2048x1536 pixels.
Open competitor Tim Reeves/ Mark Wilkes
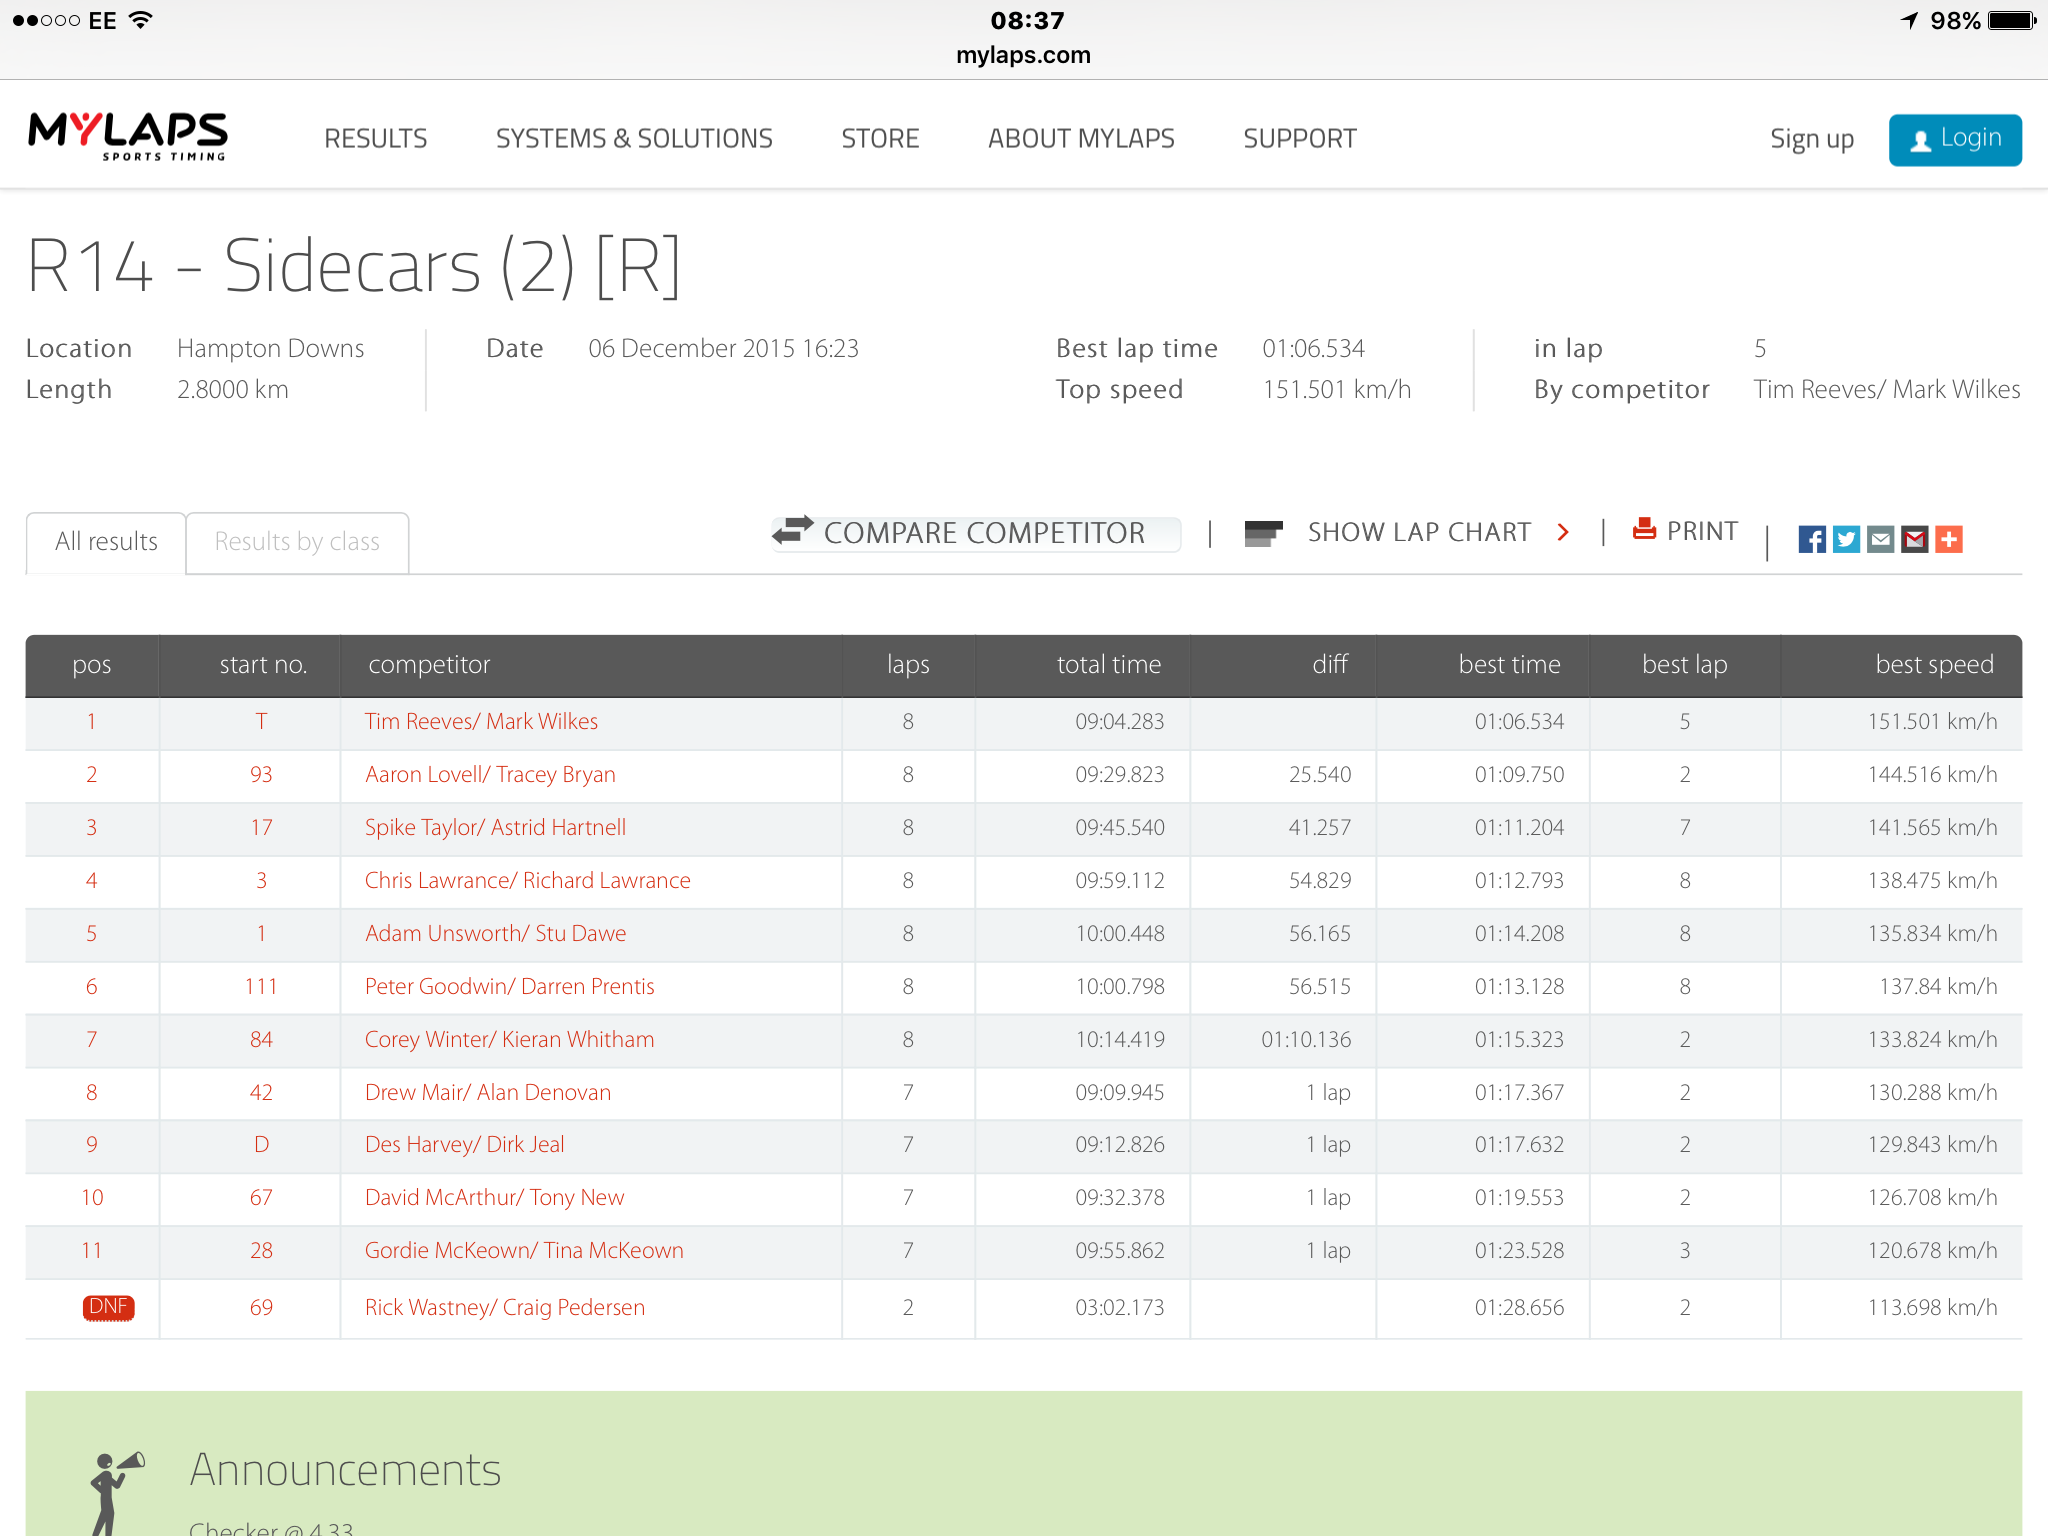481,721
